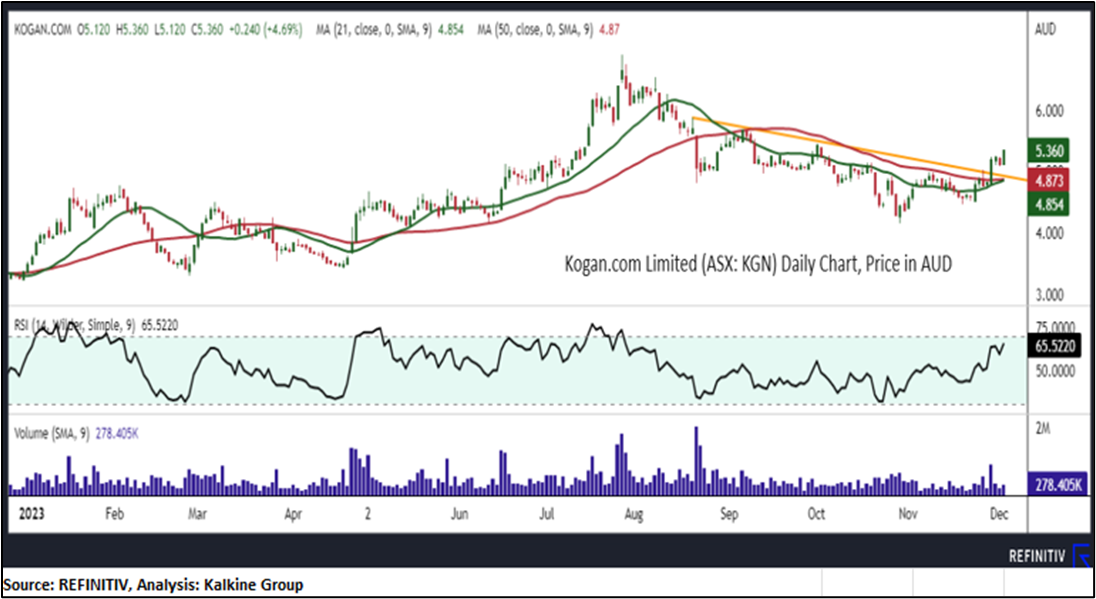Click the 2M volume axis label
This screenshot has height=599, width=1096.
tap(1042, 427)
